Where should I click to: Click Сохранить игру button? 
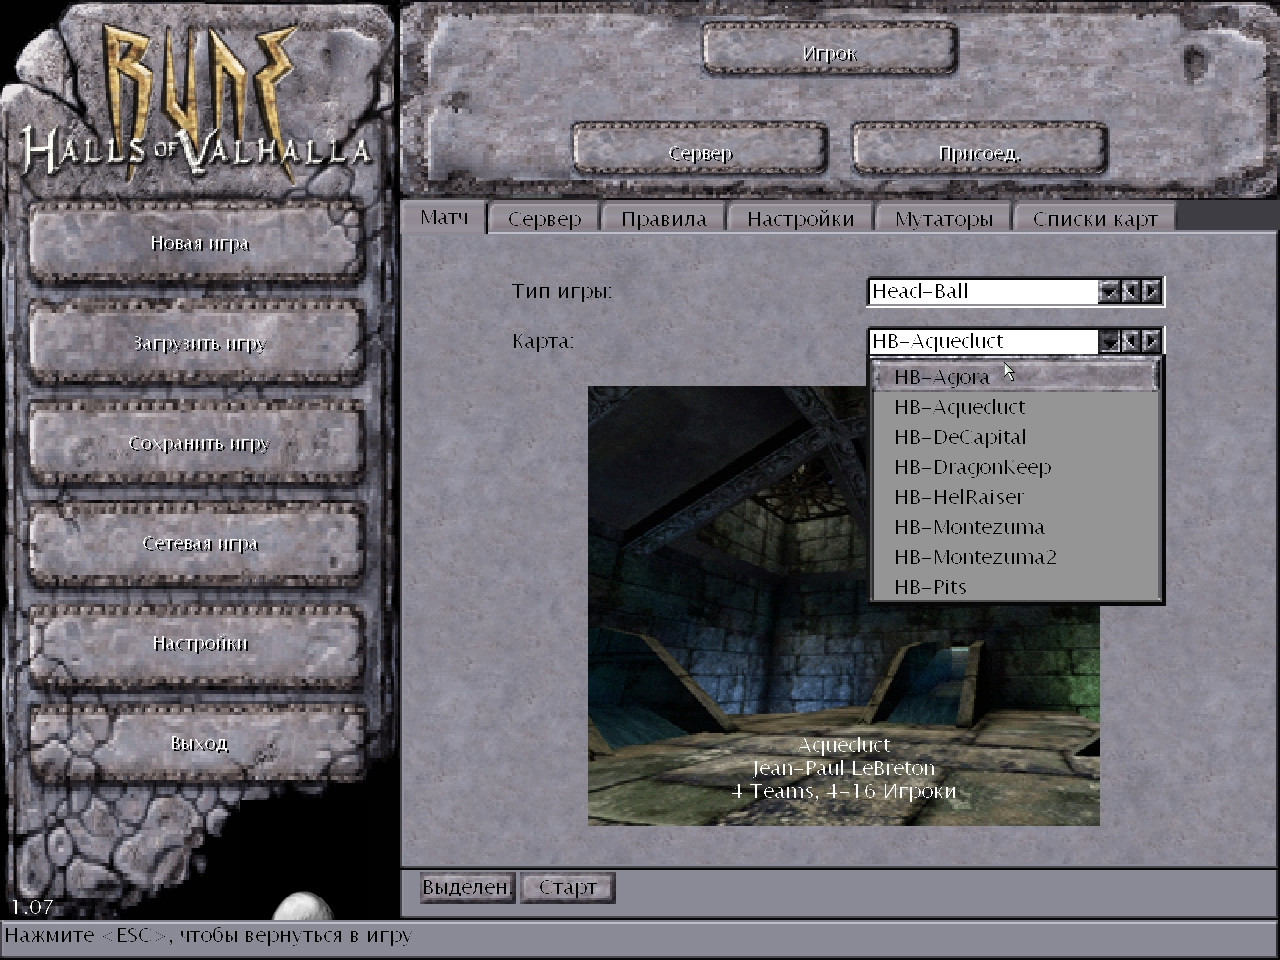pos(199,443)
